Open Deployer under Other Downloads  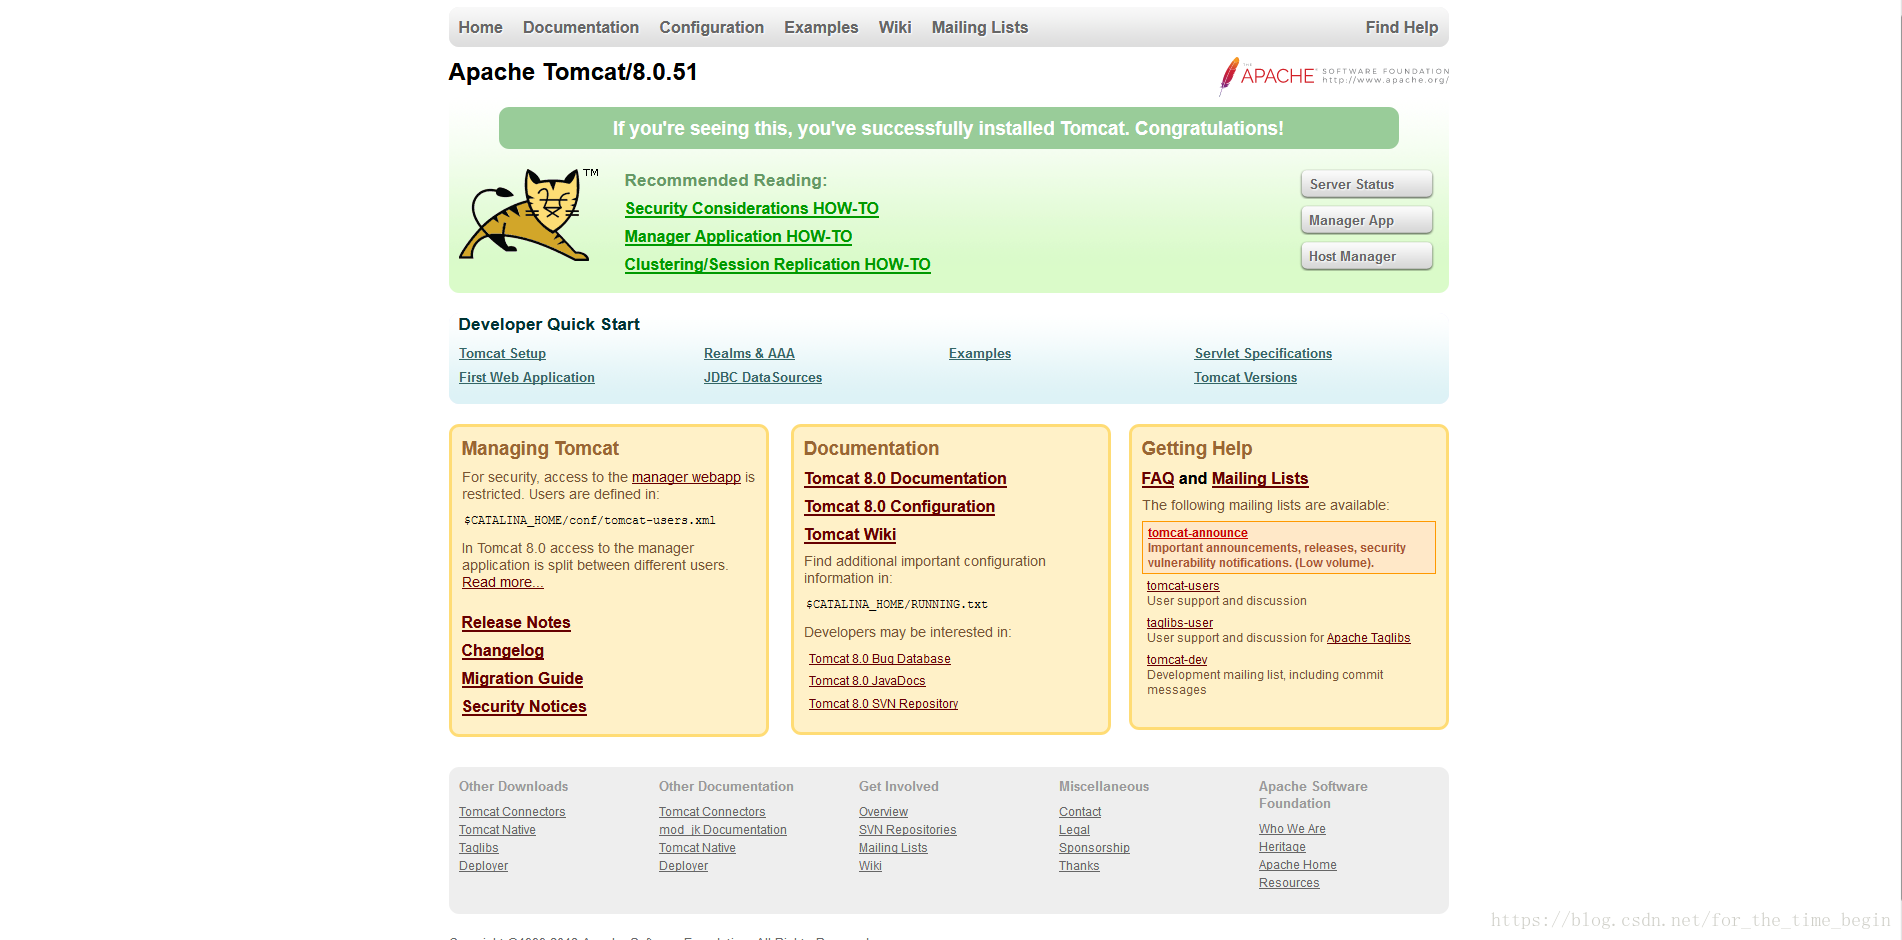[483, 866]
